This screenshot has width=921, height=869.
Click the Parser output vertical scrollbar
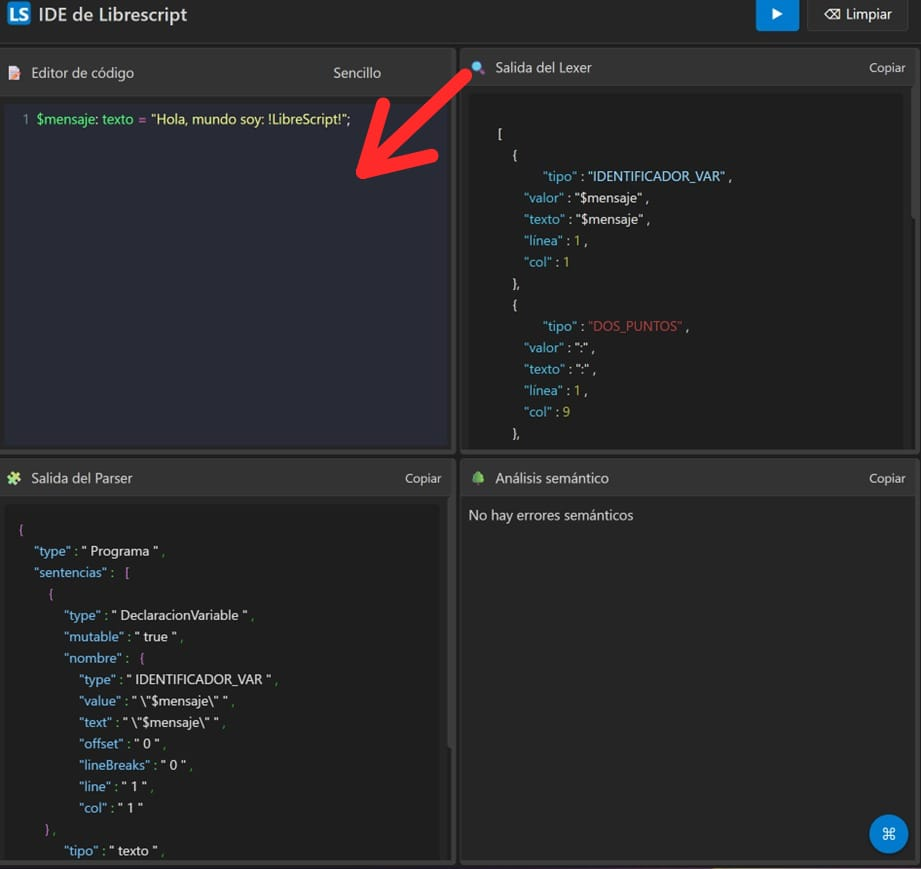tap(450, 623)
